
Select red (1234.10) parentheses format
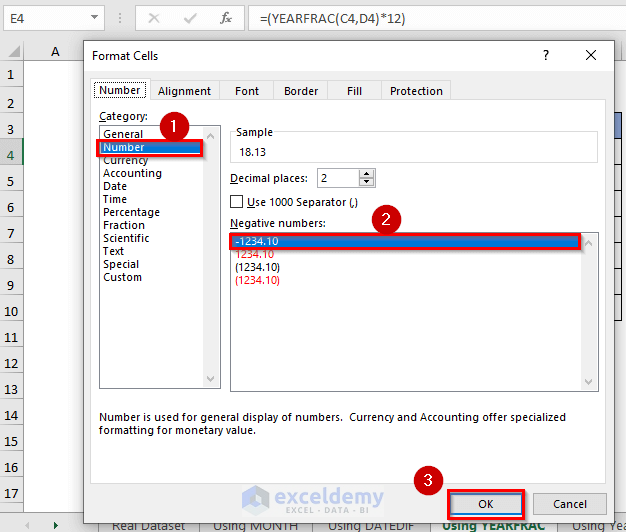258,280
